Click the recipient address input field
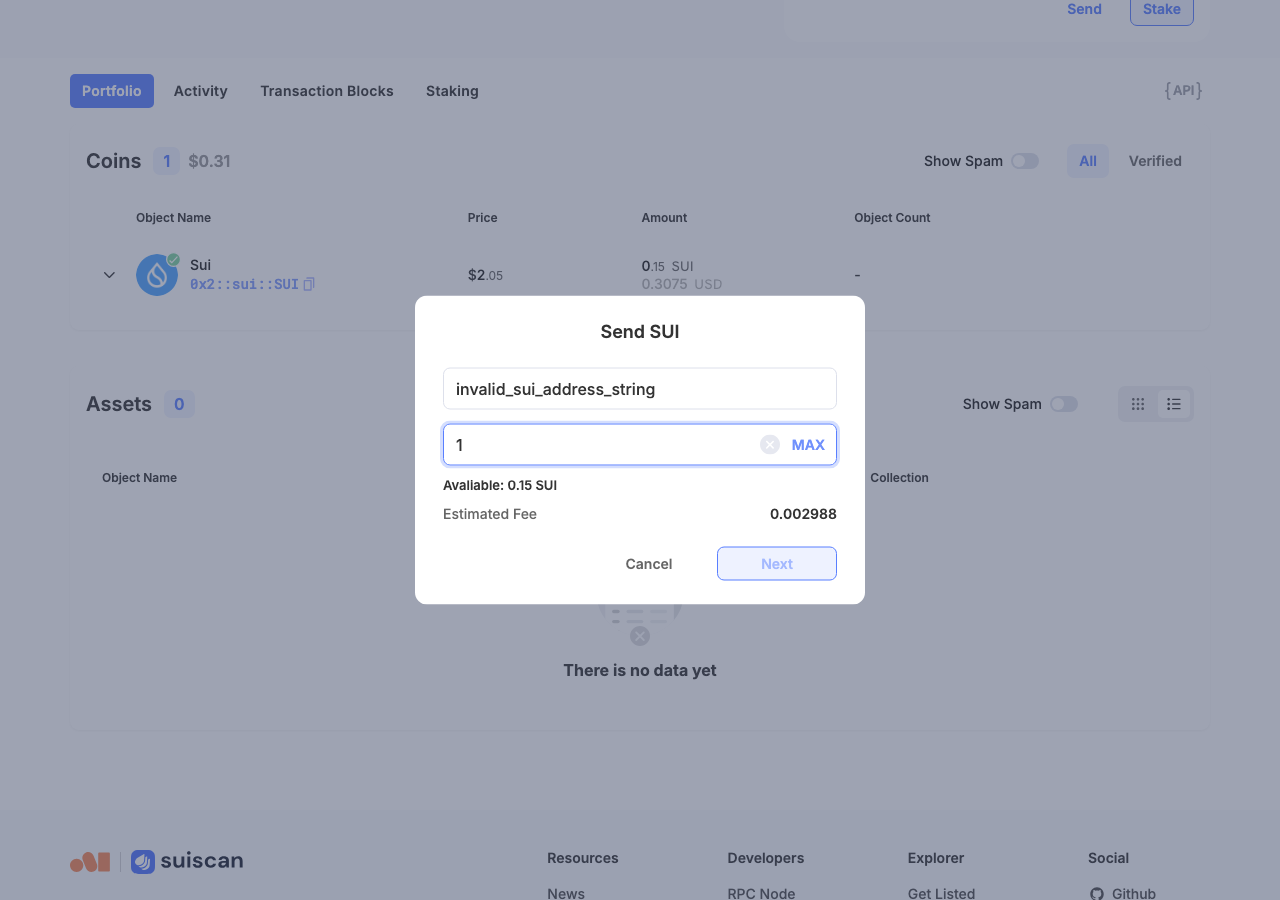 640,389
